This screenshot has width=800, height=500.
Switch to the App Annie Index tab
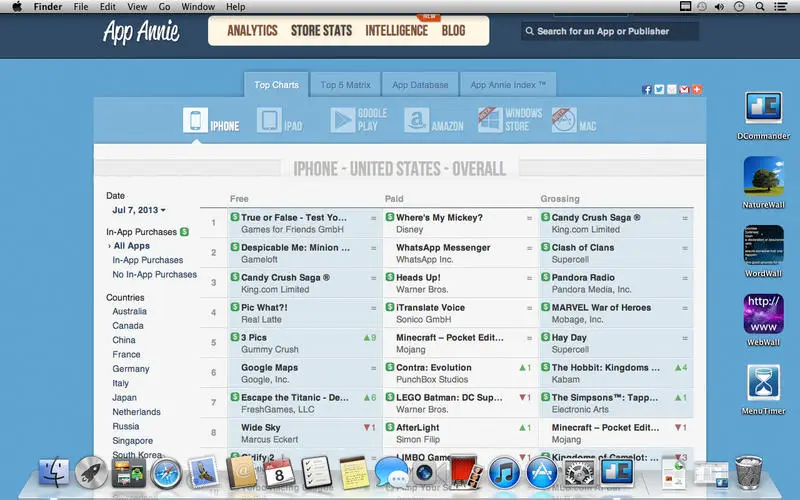508,85
